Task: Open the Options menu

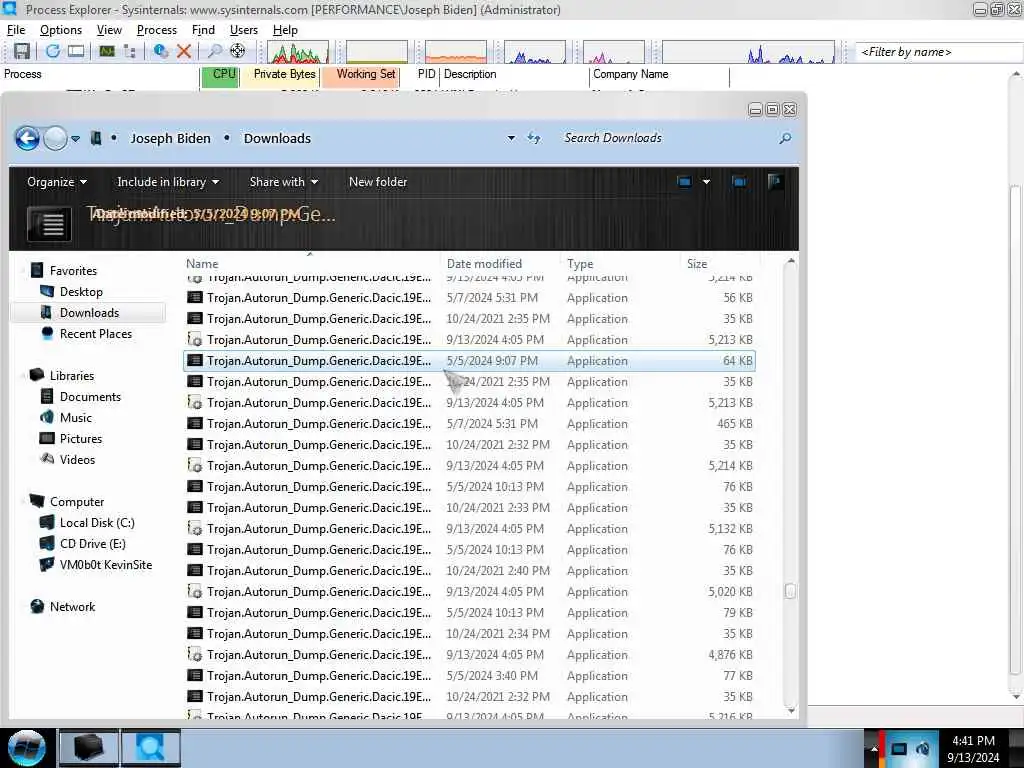Action: 61,30
